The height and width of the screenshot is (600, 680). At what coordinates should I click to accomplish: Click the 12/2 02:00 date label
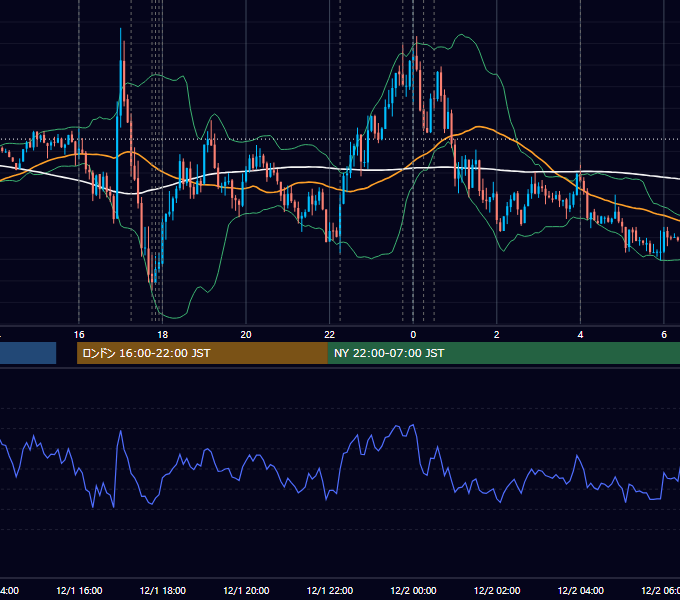pos(497,590)
